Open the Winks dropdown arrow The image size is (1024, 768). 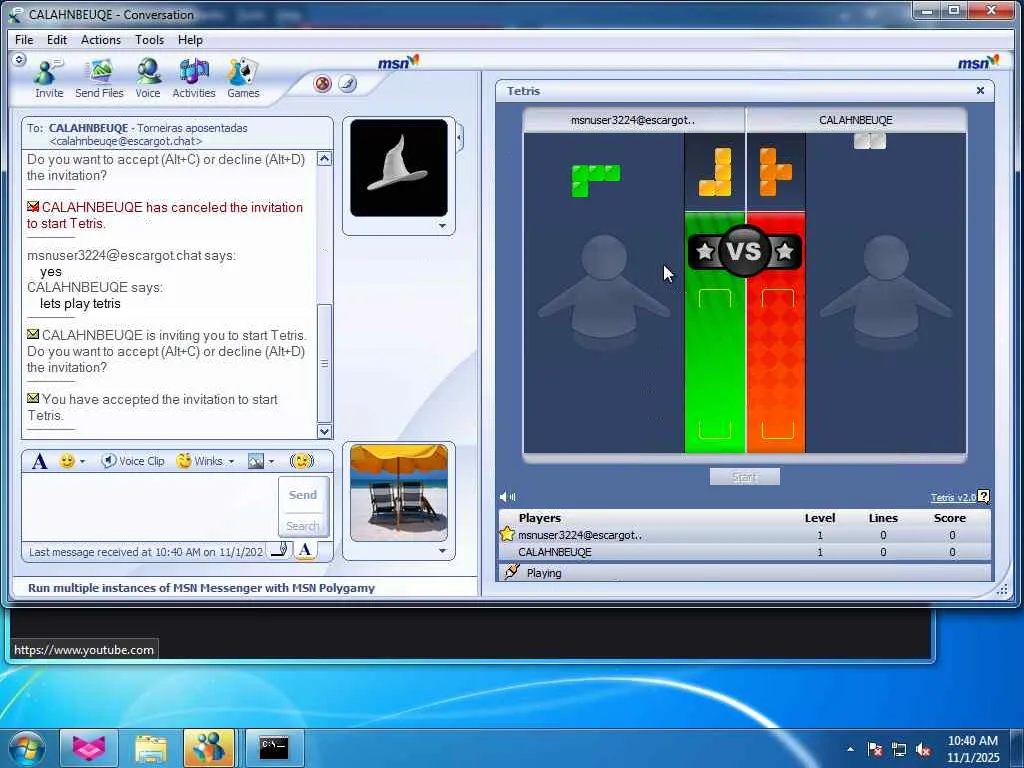tap(231, 462)
